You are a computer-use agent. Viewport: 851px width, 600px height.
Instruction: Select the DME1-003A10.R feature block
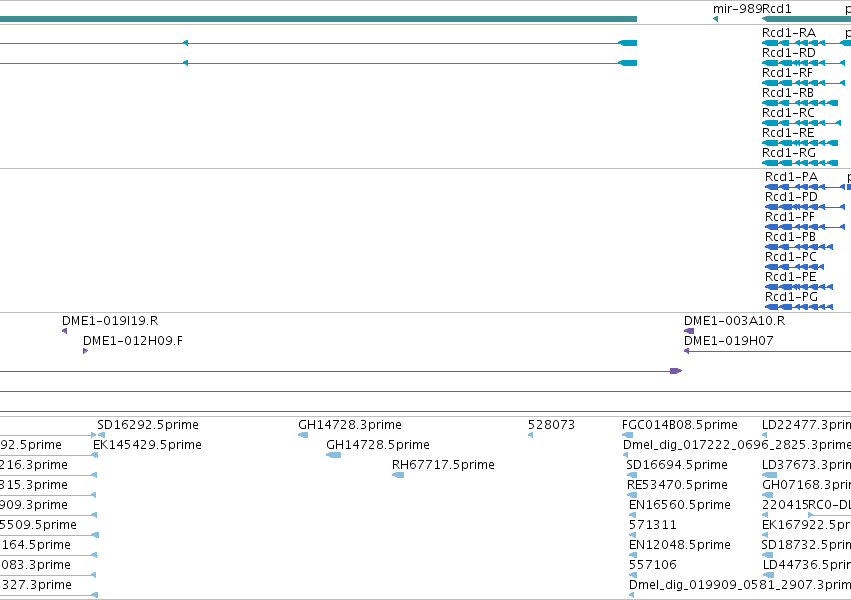click(689, 331)
